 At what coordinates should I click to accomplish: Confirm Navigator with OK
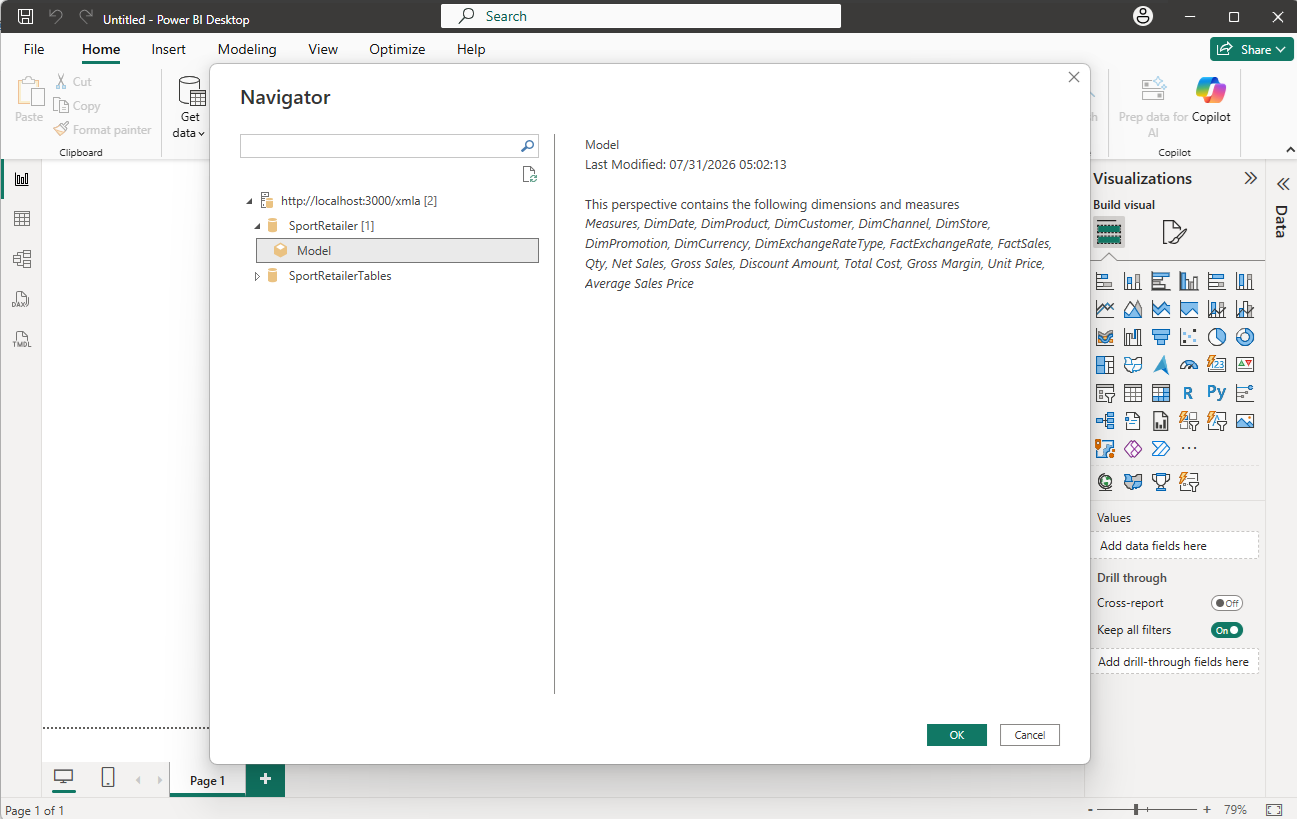pyautogui.click(x=957, y=735)
